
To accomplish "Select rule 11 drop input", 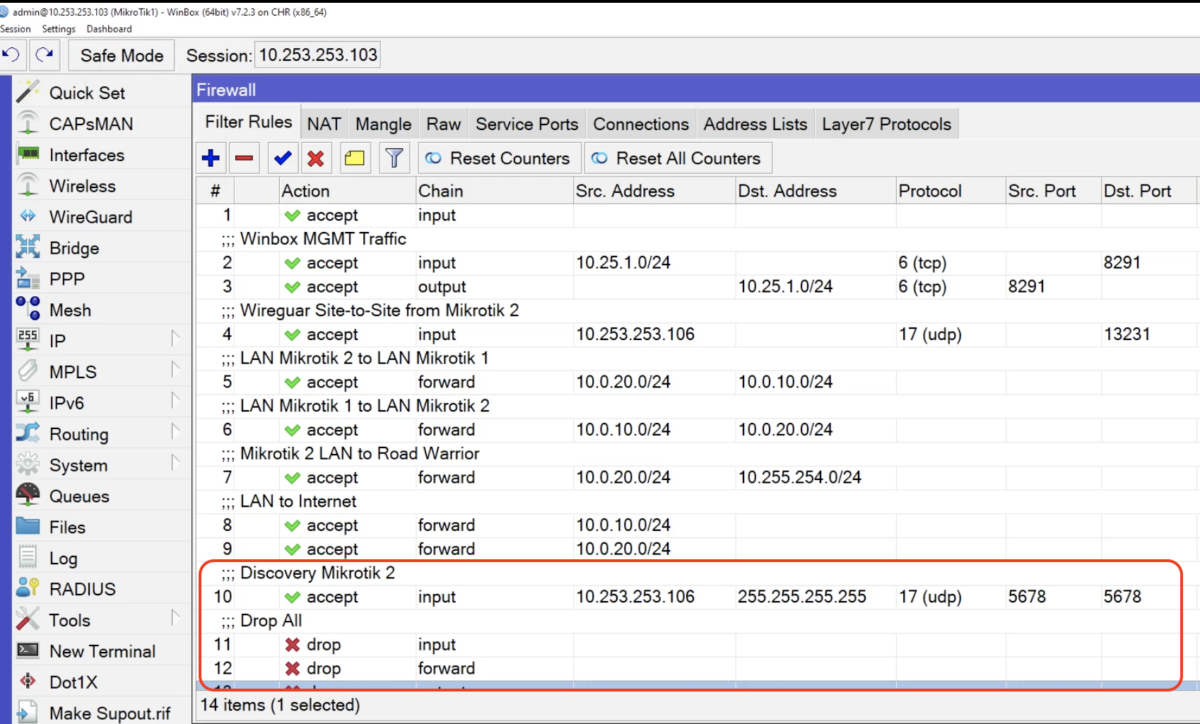I will pos(697,645).
